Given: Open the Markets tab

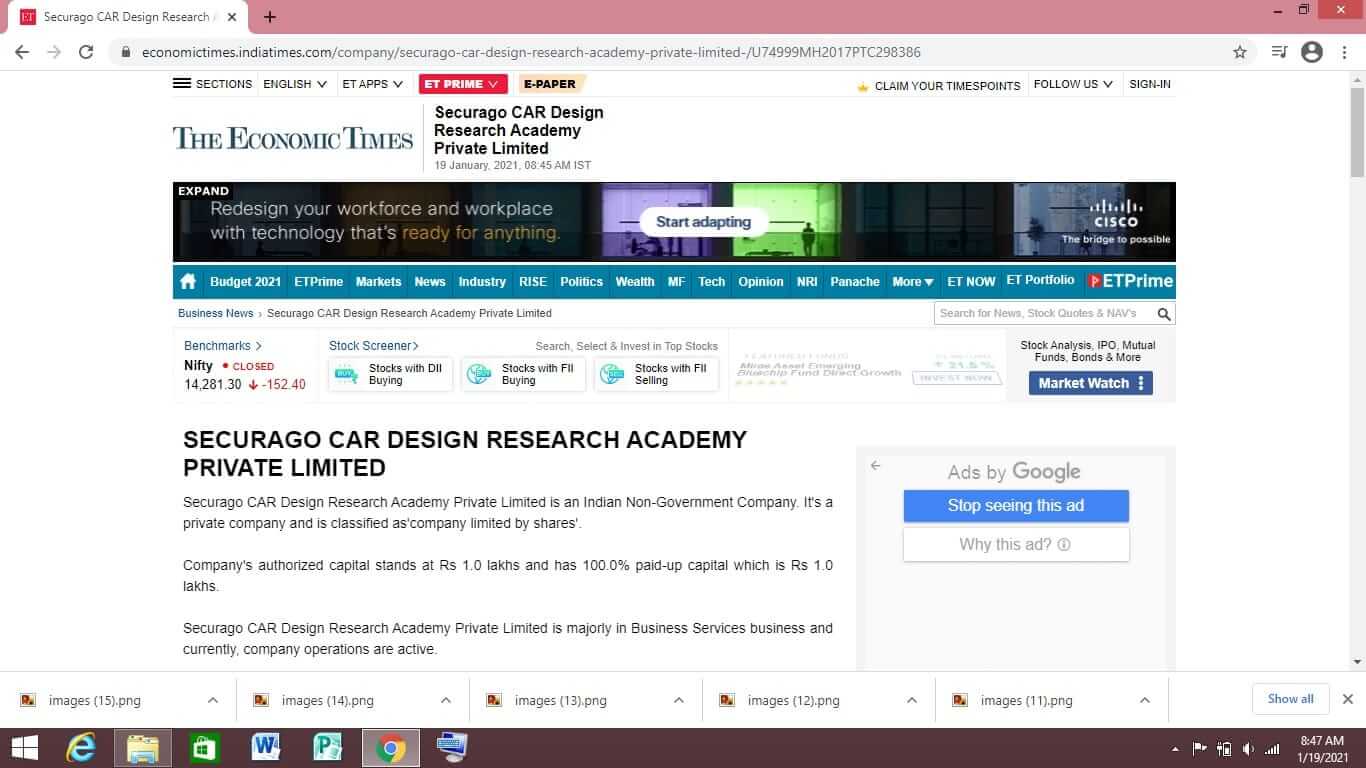Looking at the screenshot, I should (x=378, y=282).
